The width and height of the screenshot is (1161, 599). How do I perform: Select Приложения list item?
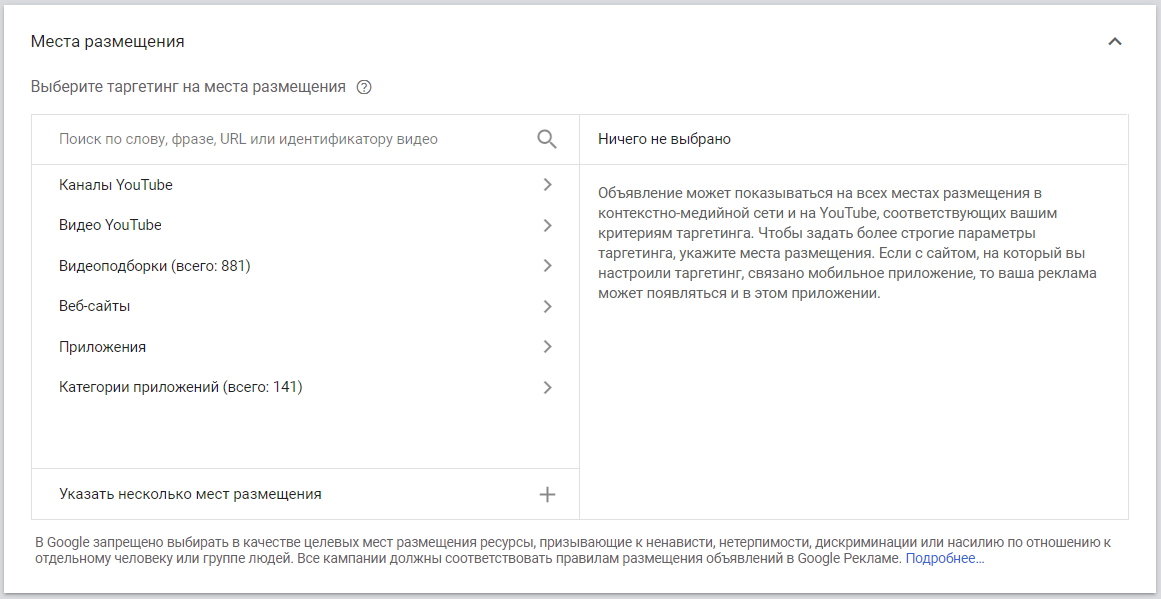[x=305, y=347]
